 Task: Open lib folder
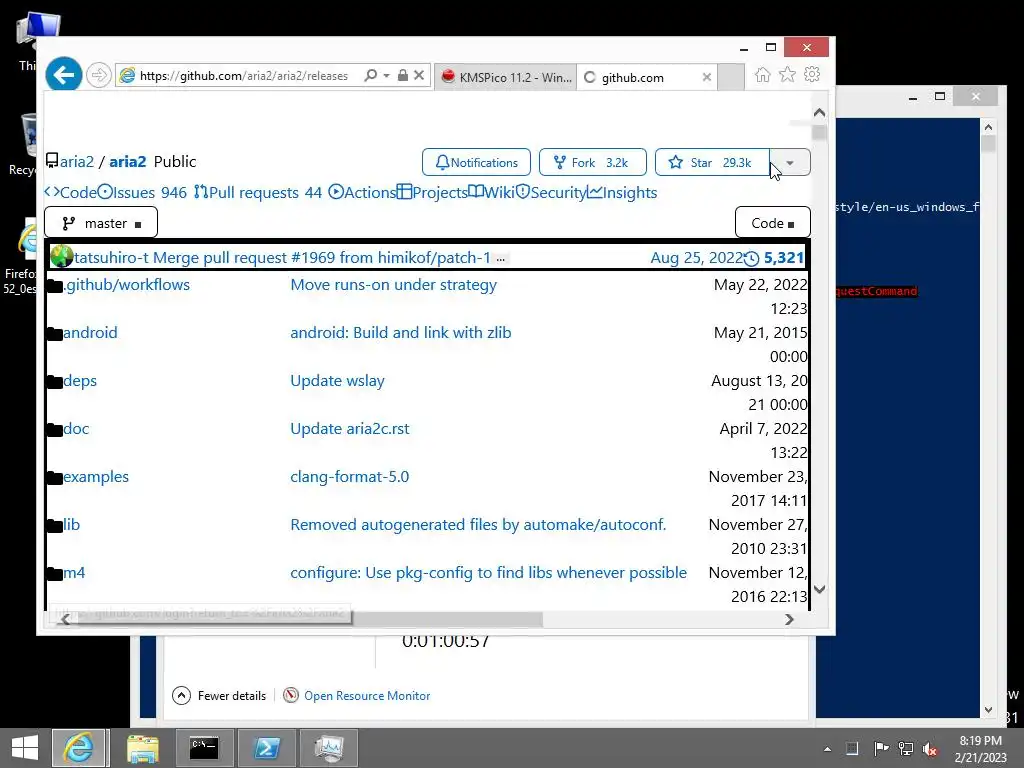pyautogui.click(x=71, y=524)
